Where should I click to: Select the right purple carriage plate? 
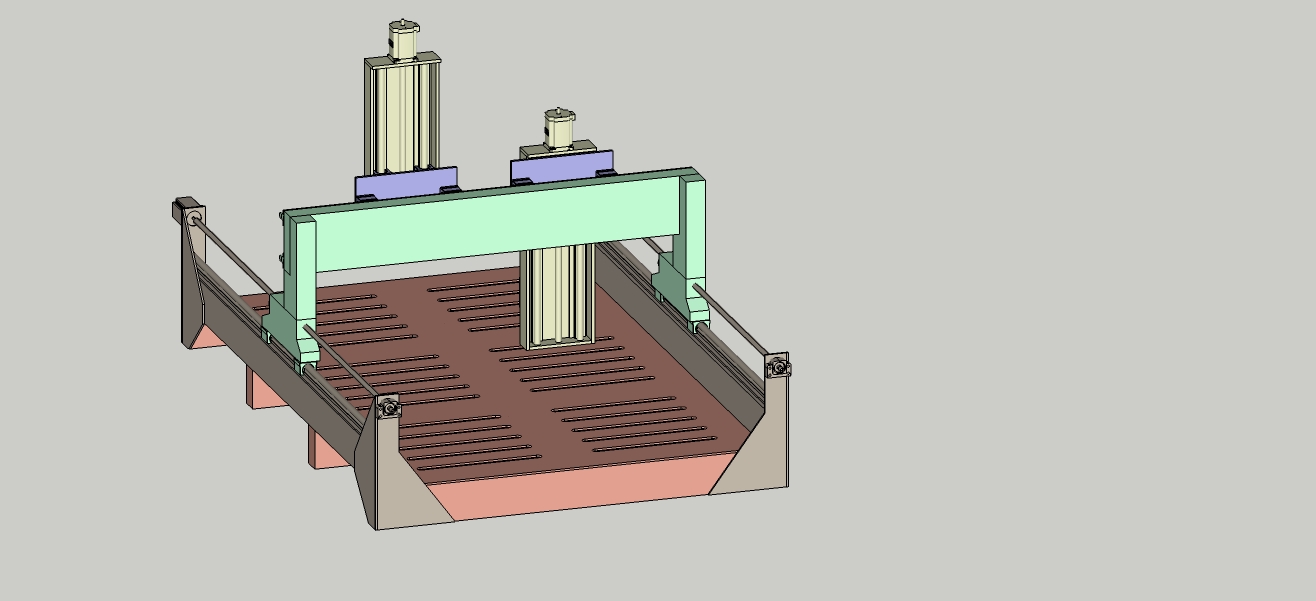(560, 170)
